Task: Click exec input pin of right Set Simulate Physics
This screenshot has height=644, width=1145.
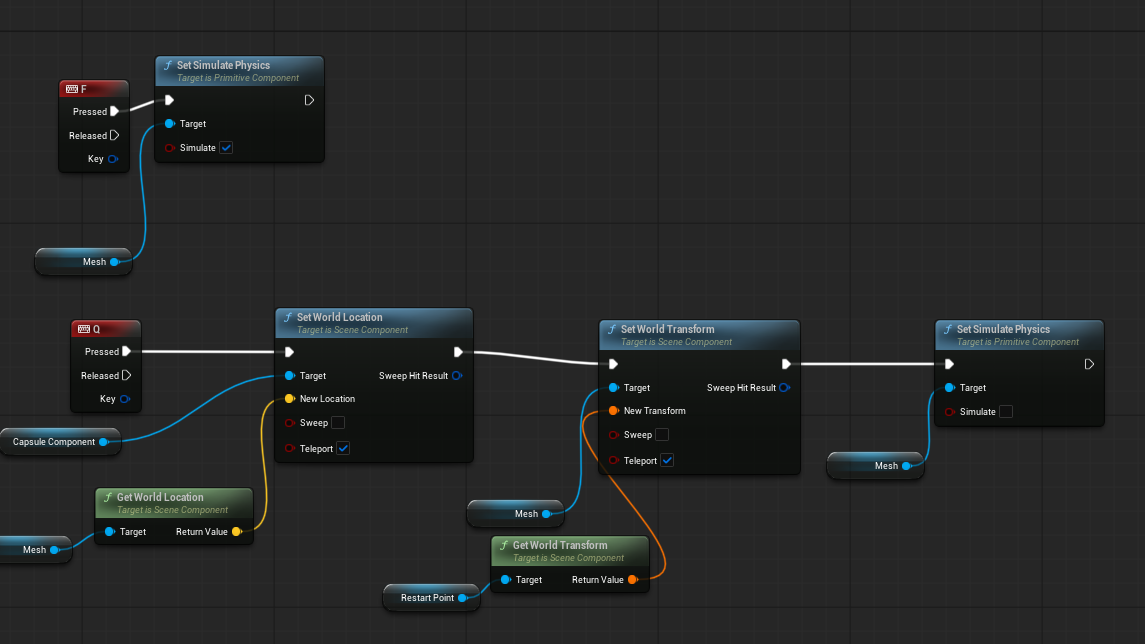Action: click(949, 364)
